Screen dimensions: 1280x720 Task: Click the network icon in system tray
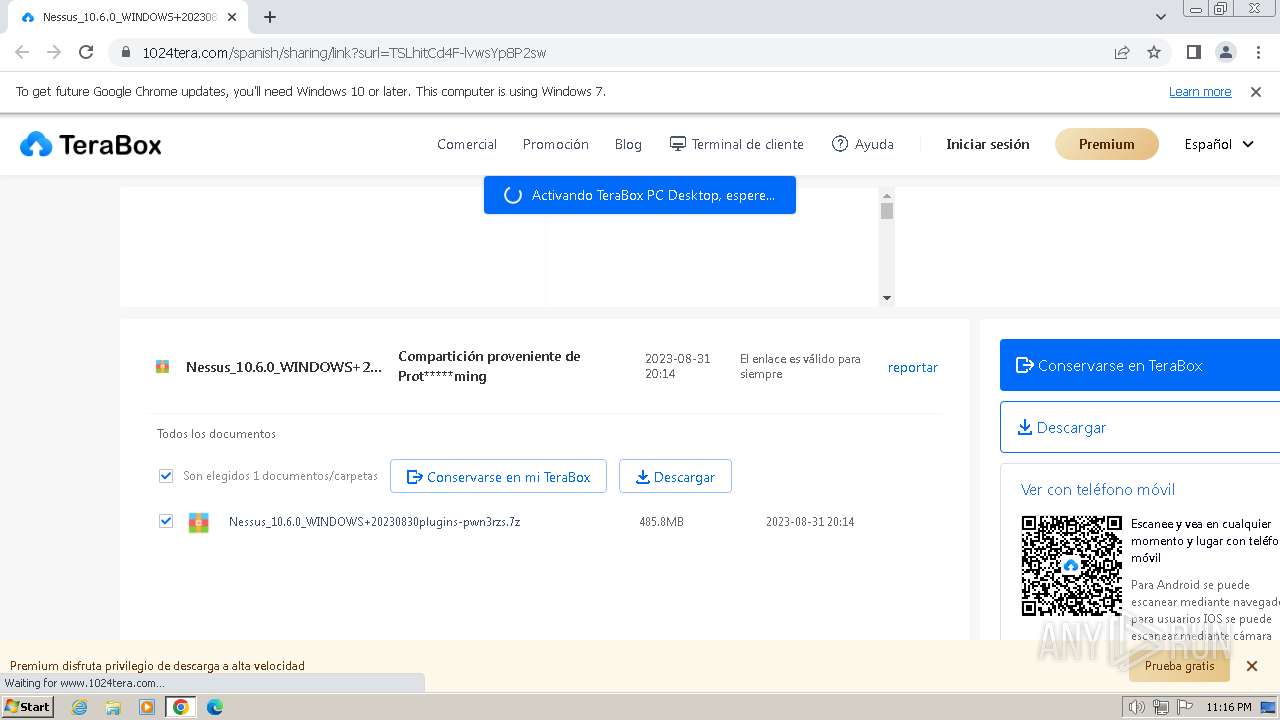tap(1161, 707)
